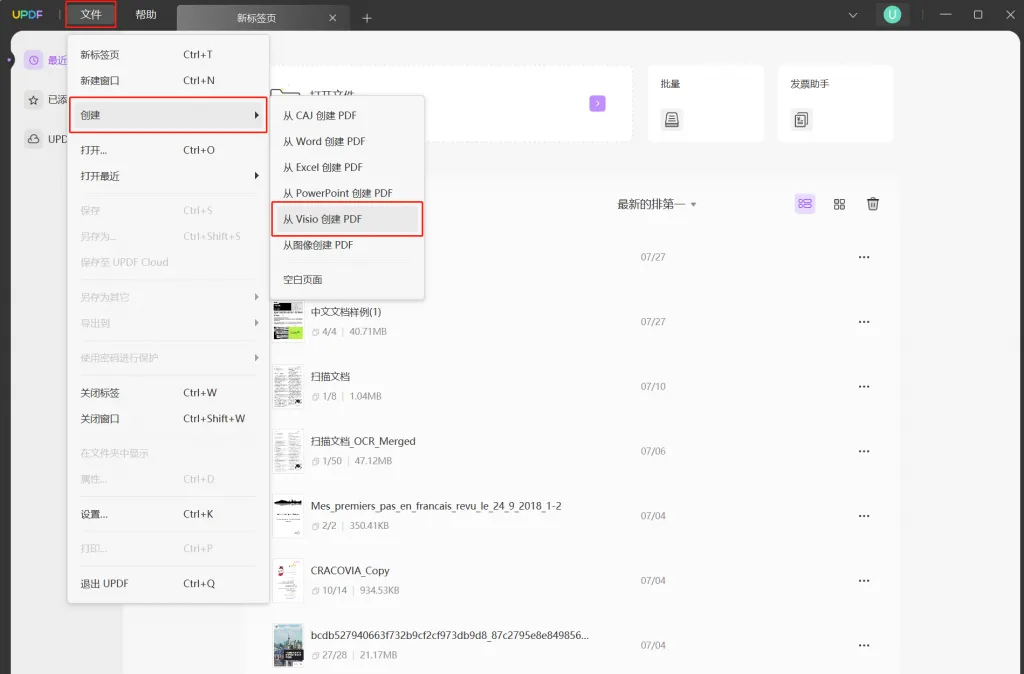Switch to grid view layout
The image size is (1024, 674).
tap(839, 204)
